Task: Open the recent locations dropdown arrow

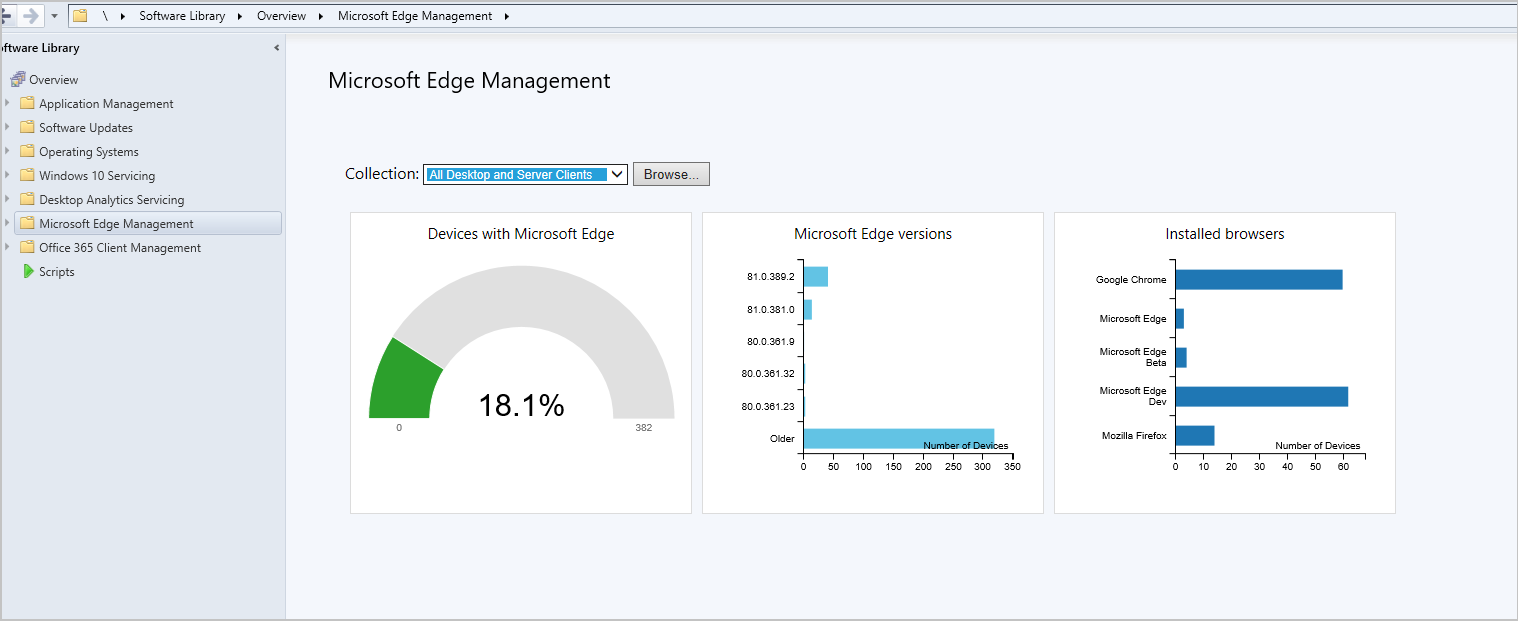Action: pos(54,15)
